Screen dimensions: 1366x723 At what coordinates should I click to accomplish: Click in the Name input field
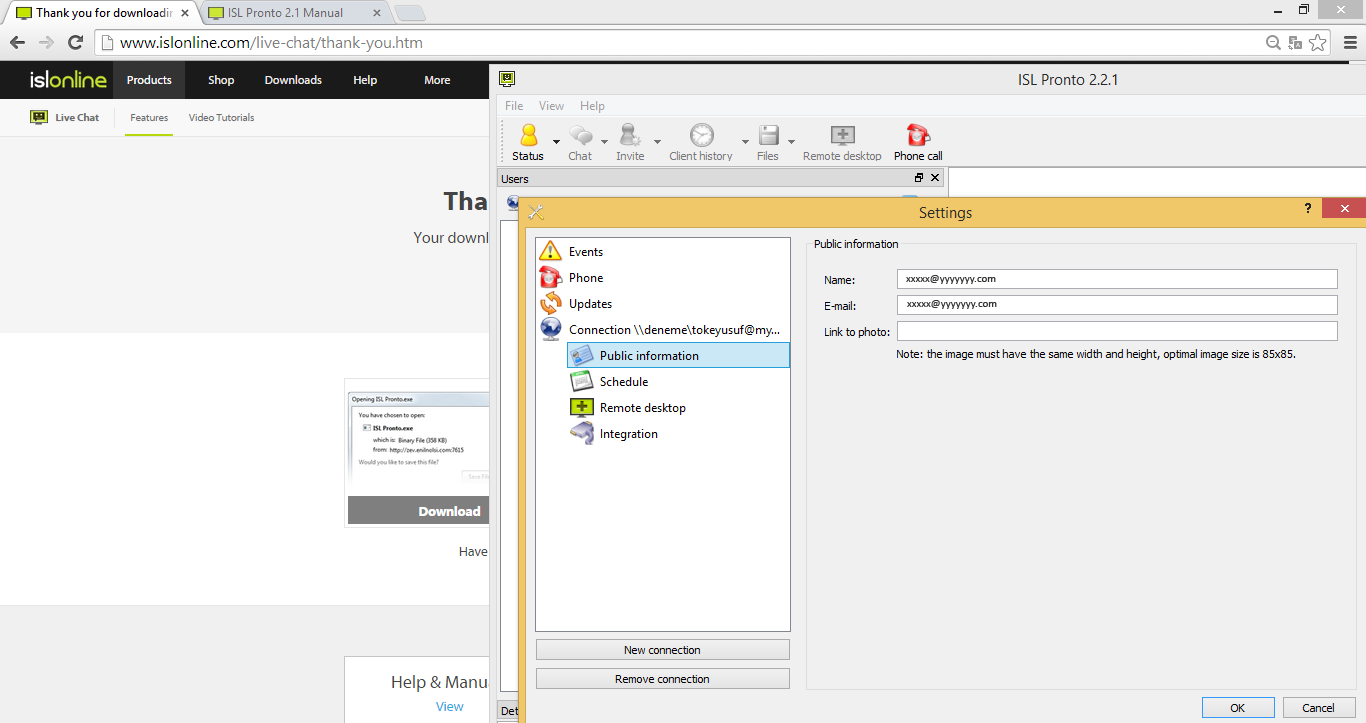point(1117,279)
